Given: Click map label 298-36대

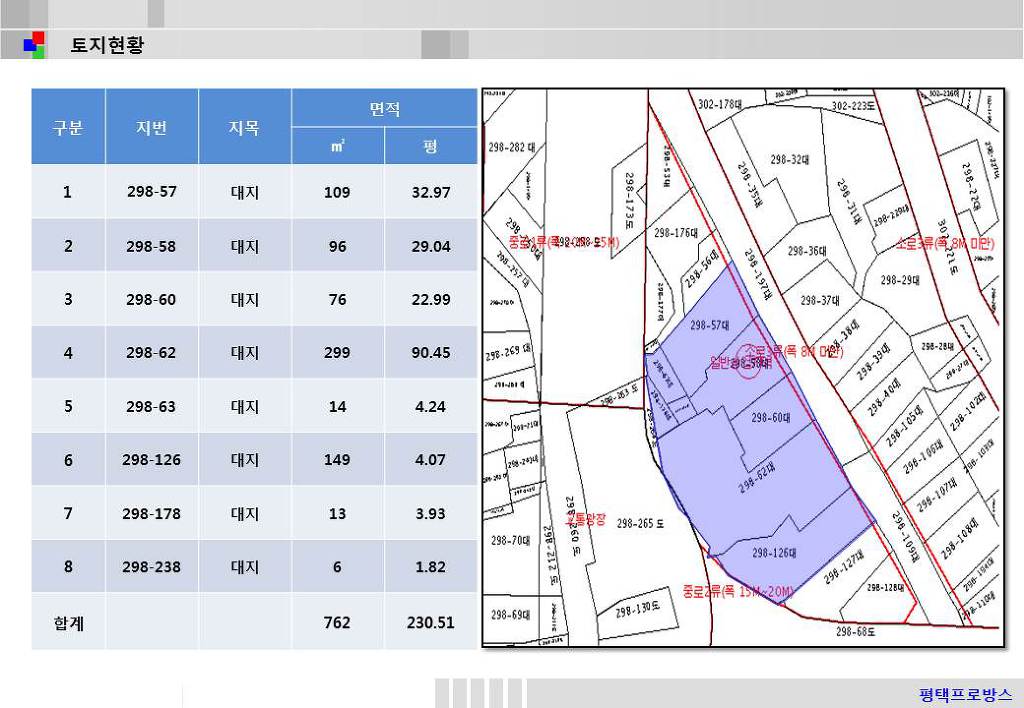Looking at the screenshot, I should tap(807, 250).
